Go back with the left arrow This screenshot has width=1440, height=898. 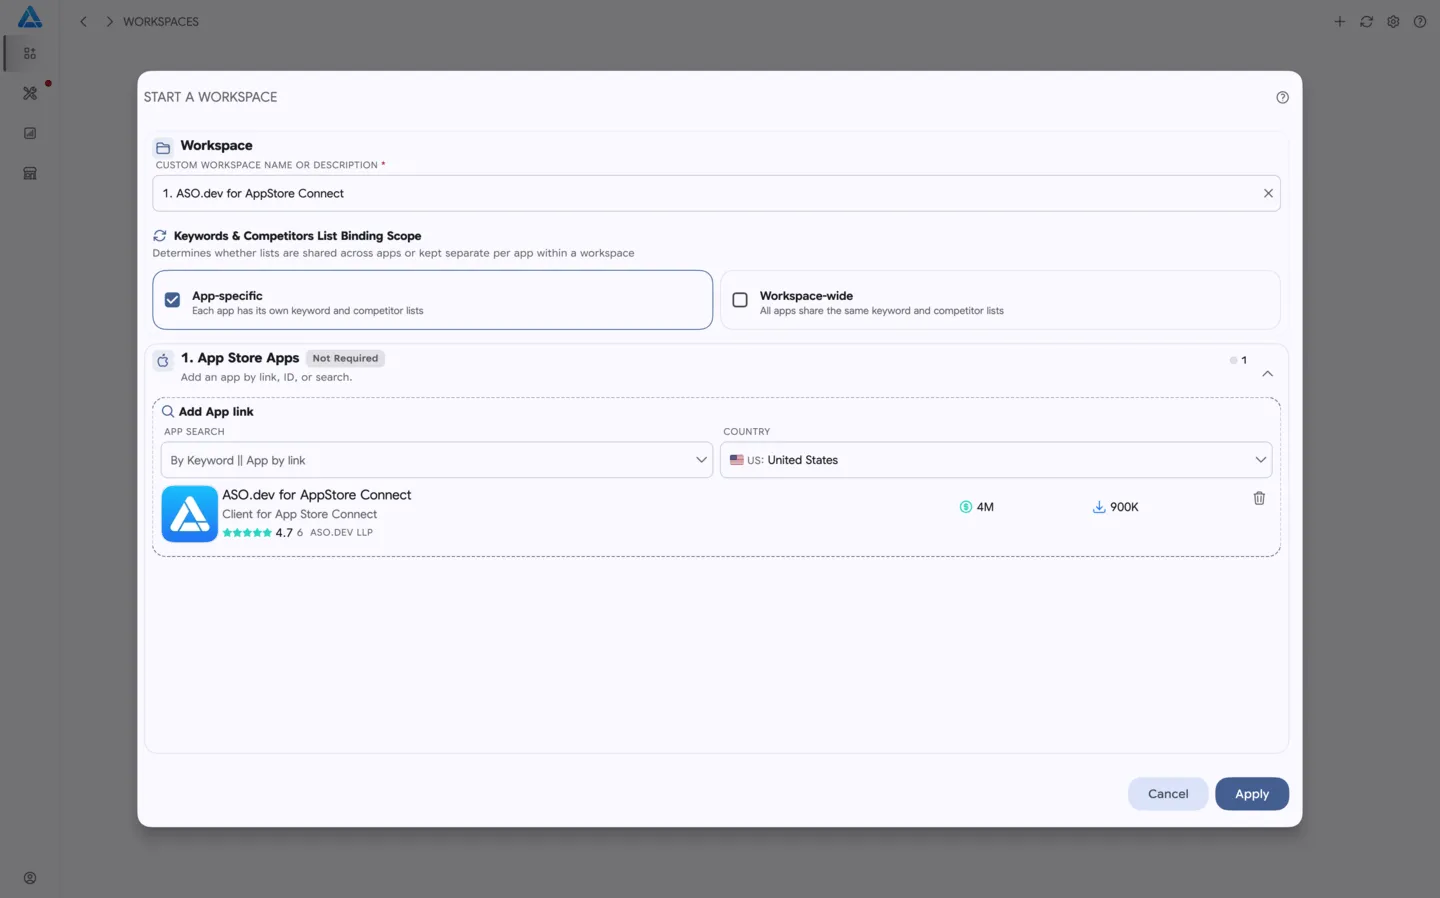(x=83, y=21)
